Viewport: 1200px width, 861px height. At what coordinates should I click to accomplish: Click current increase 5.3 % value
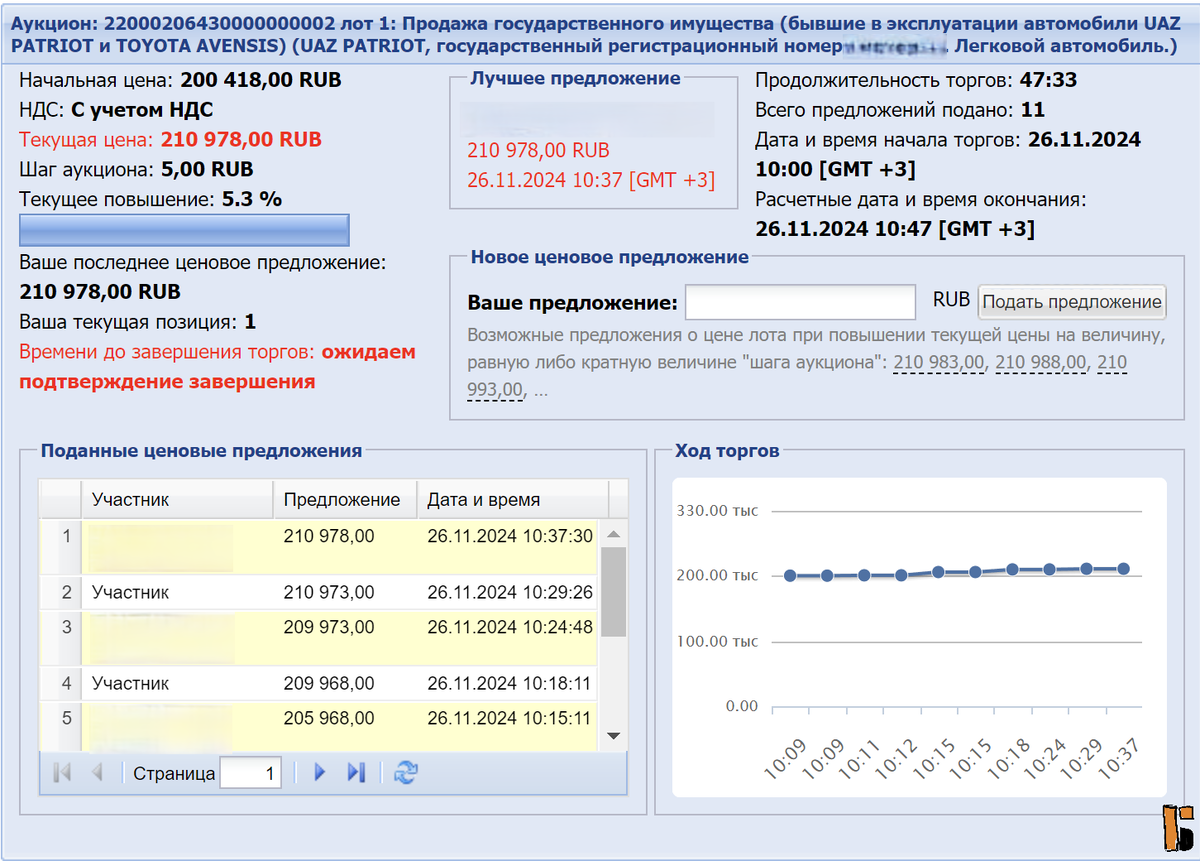tap(251, 199)
